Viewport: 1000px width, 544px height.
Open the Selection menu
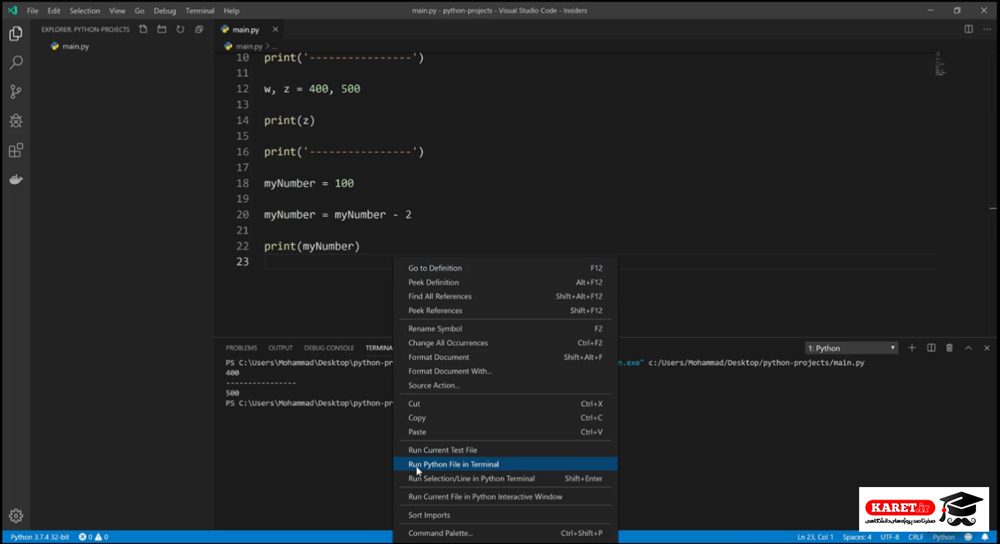pyautogui.click(x=85, y=11)
